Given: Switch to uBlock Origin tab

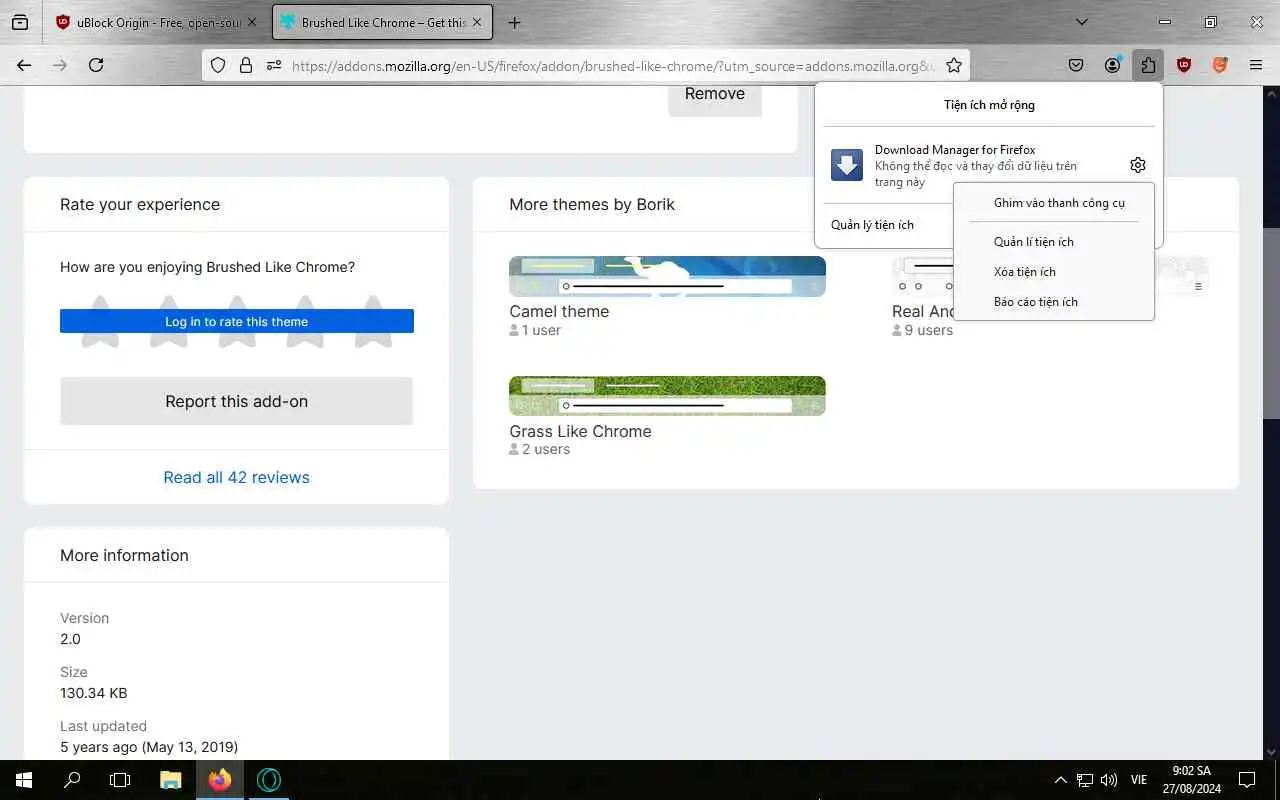Looking at the screenshot, I should pyautogui.click(x=157, y=22).
